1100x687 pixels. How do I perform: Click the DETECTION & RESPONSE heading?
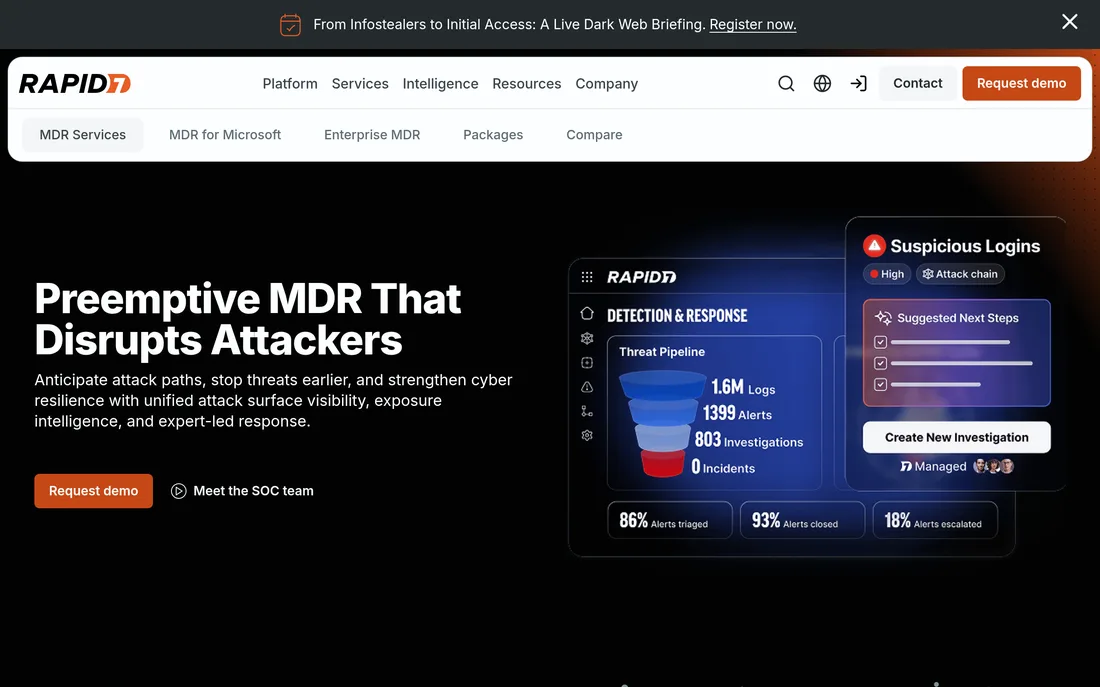point(677,316)
